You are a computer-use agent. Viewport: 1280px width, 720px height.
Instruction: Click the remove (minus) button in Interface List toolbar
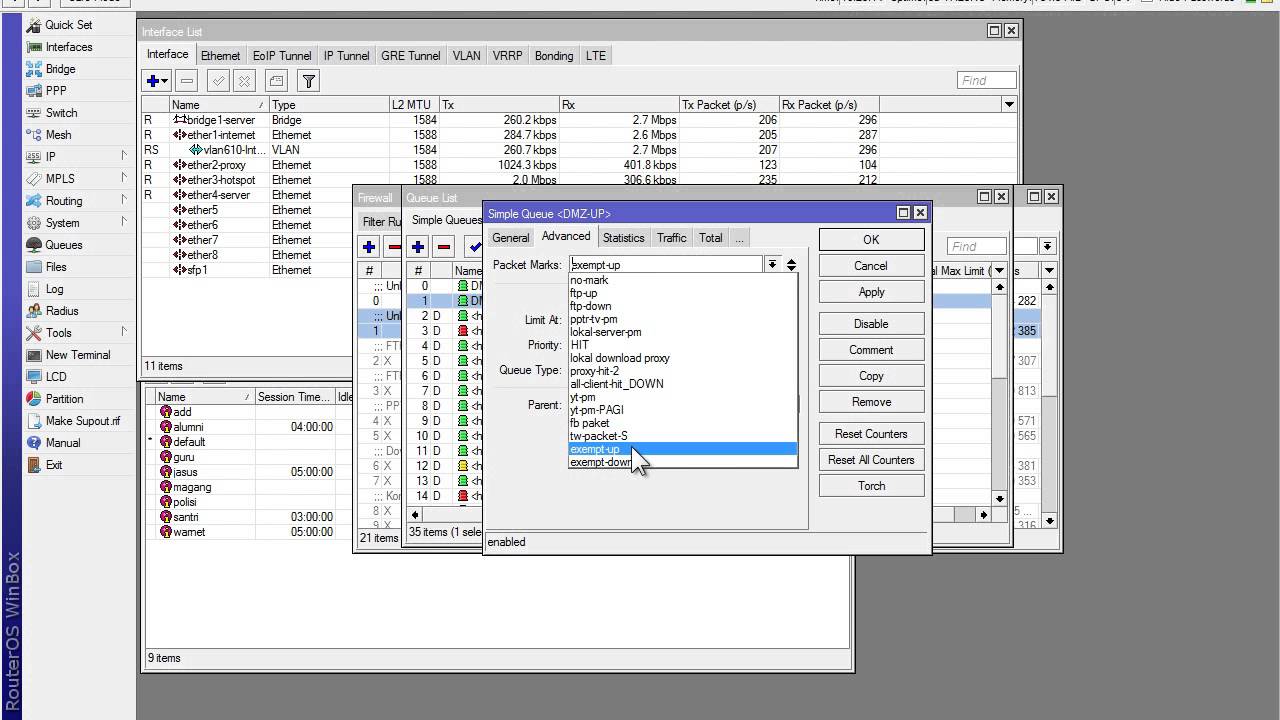[187, 81]
